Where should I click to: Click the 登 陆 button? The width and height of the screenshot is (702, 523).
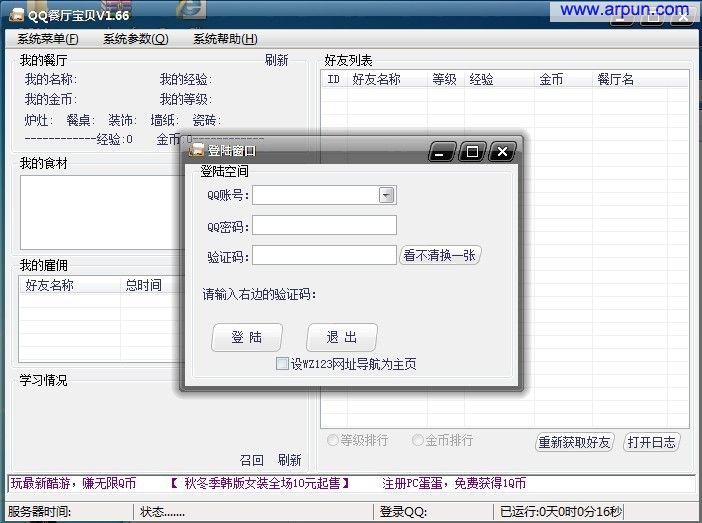(247, 337)
